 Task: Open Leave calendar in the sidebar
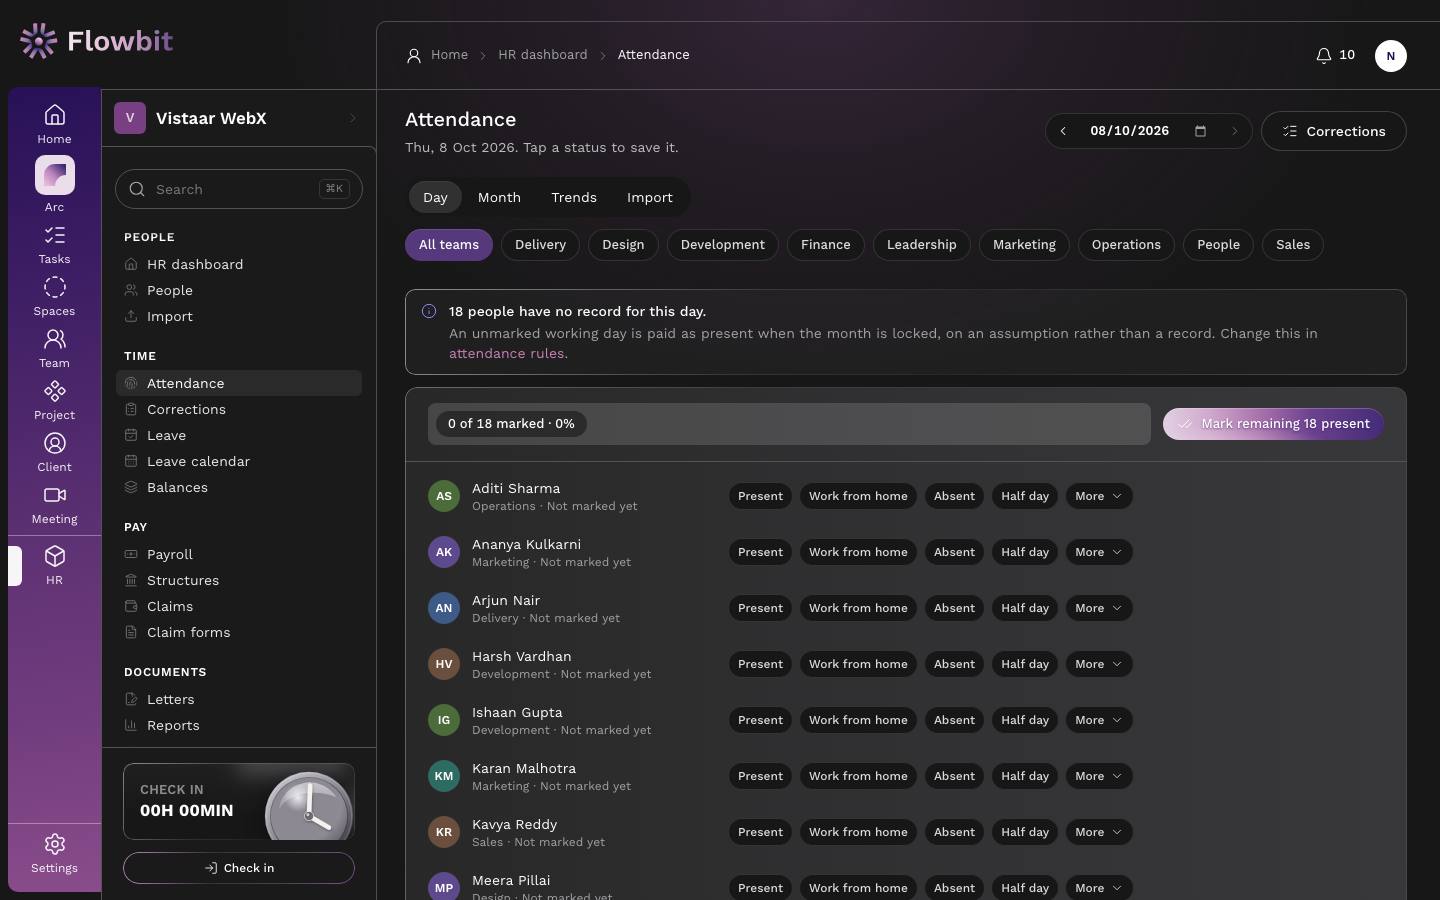(239, 461)
